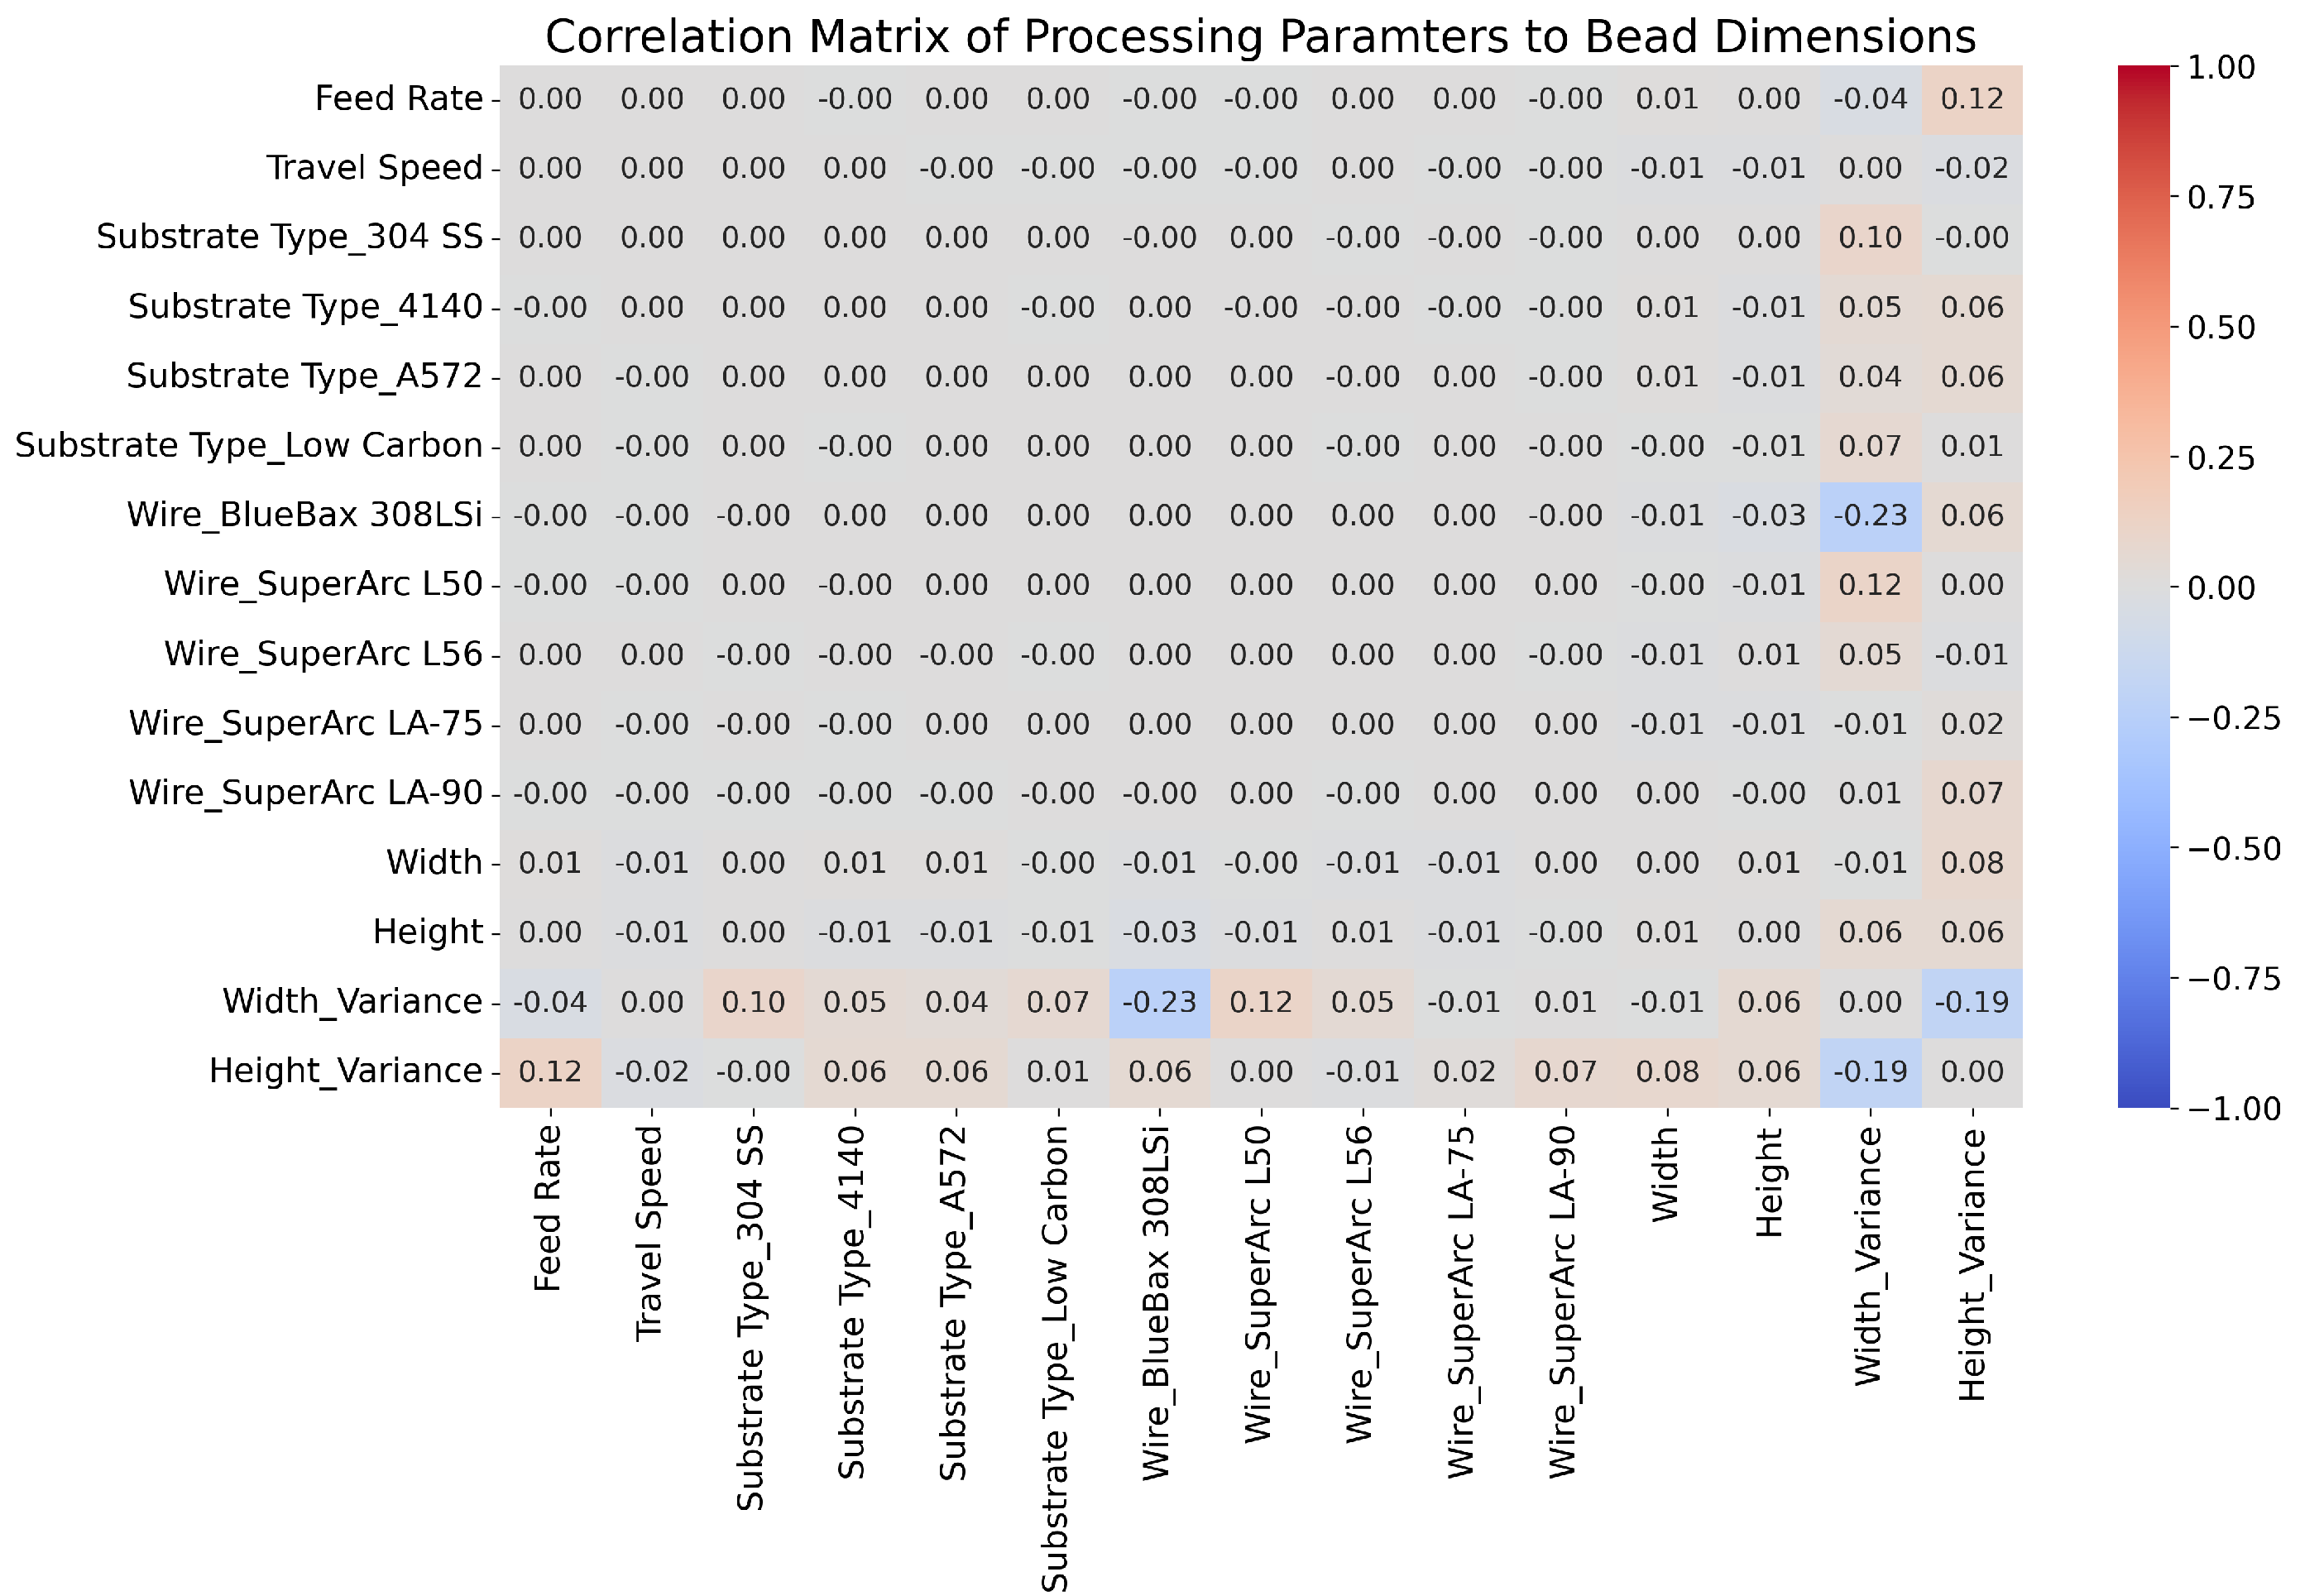Click the −0.75 tick label on the colorbar
2300x1596 pixels.
2234,978
